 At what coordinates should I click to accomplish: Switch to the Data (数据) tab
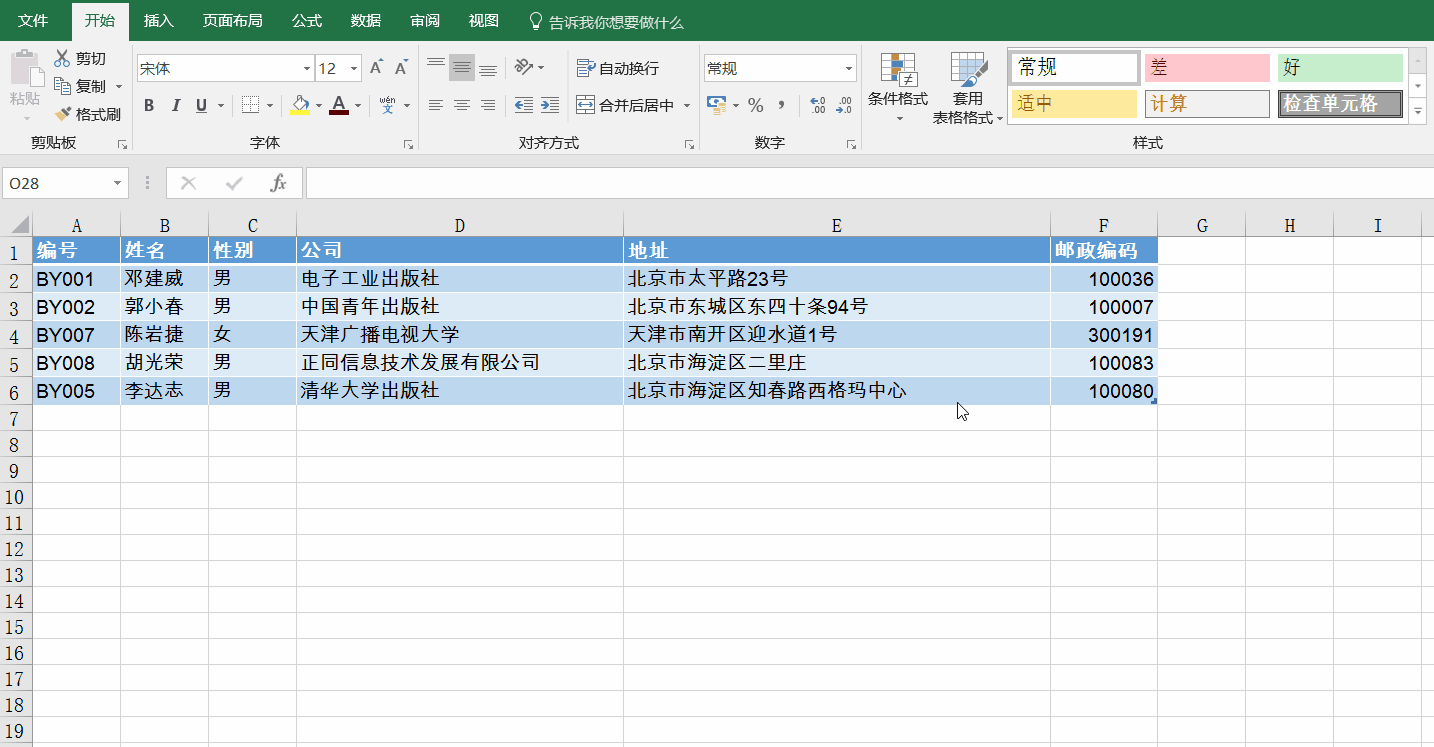point(366,21)
